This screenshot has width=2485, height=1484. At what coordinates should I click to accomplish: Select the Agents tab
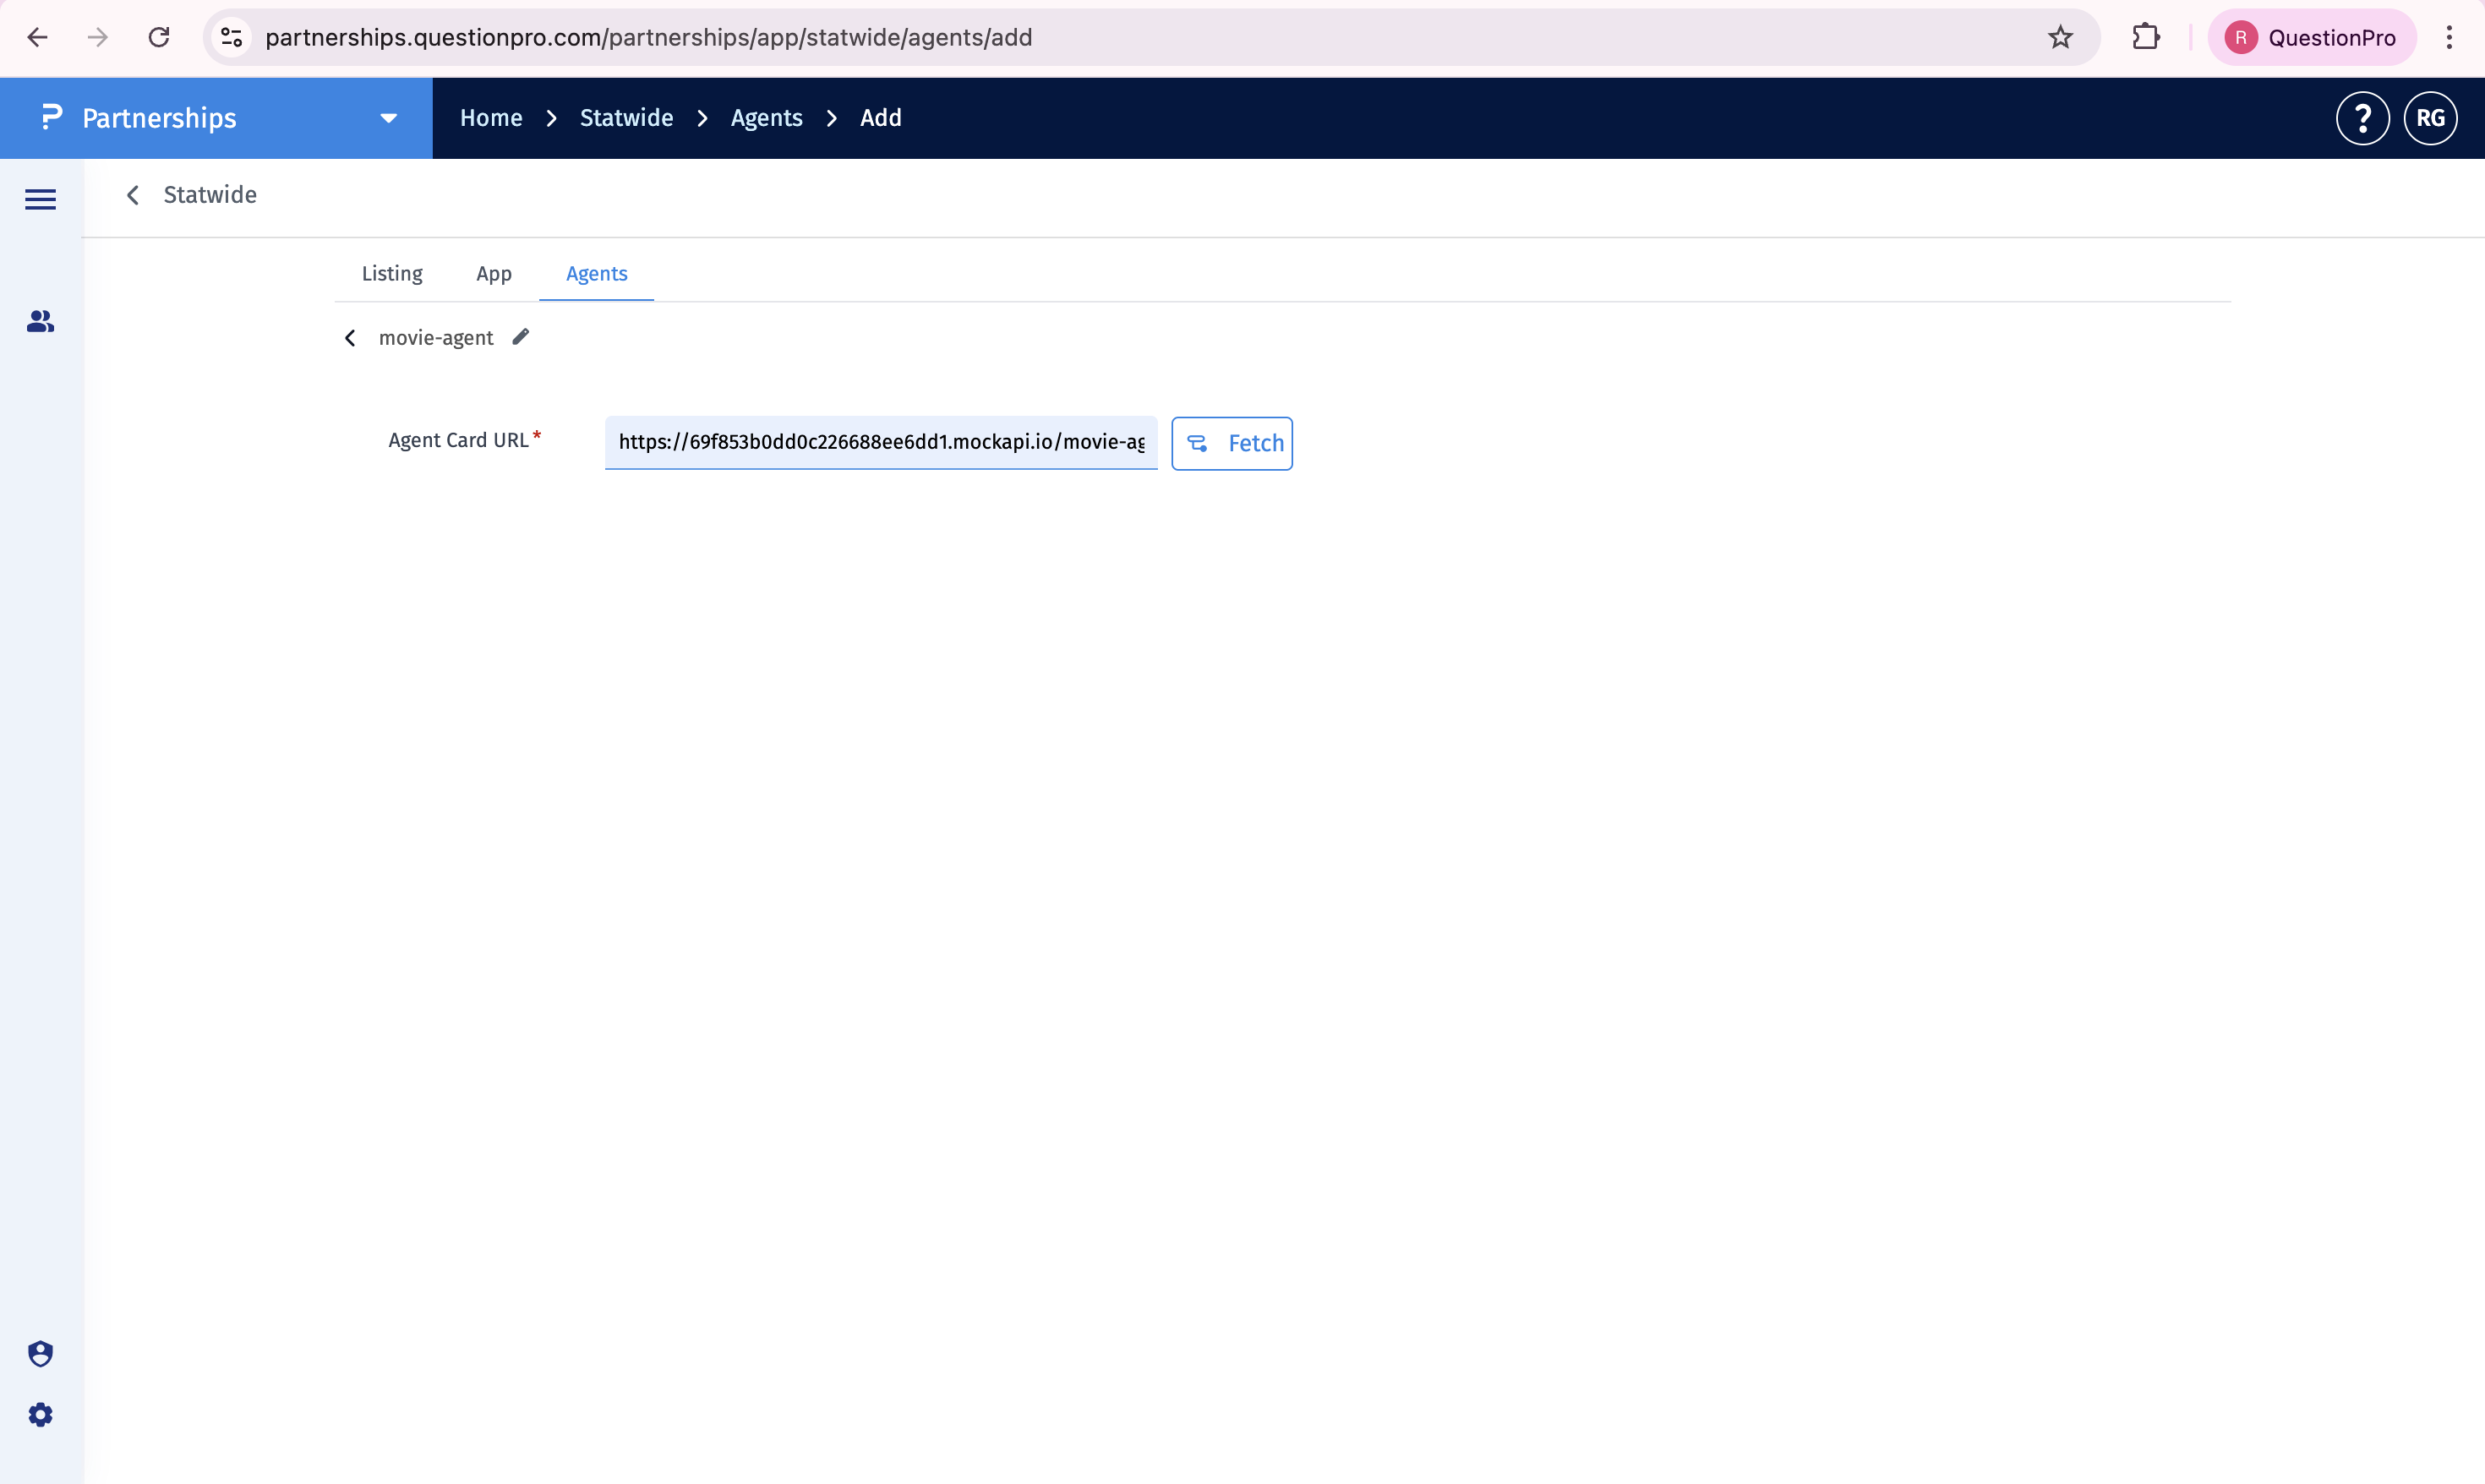click(x=596, y=273)
